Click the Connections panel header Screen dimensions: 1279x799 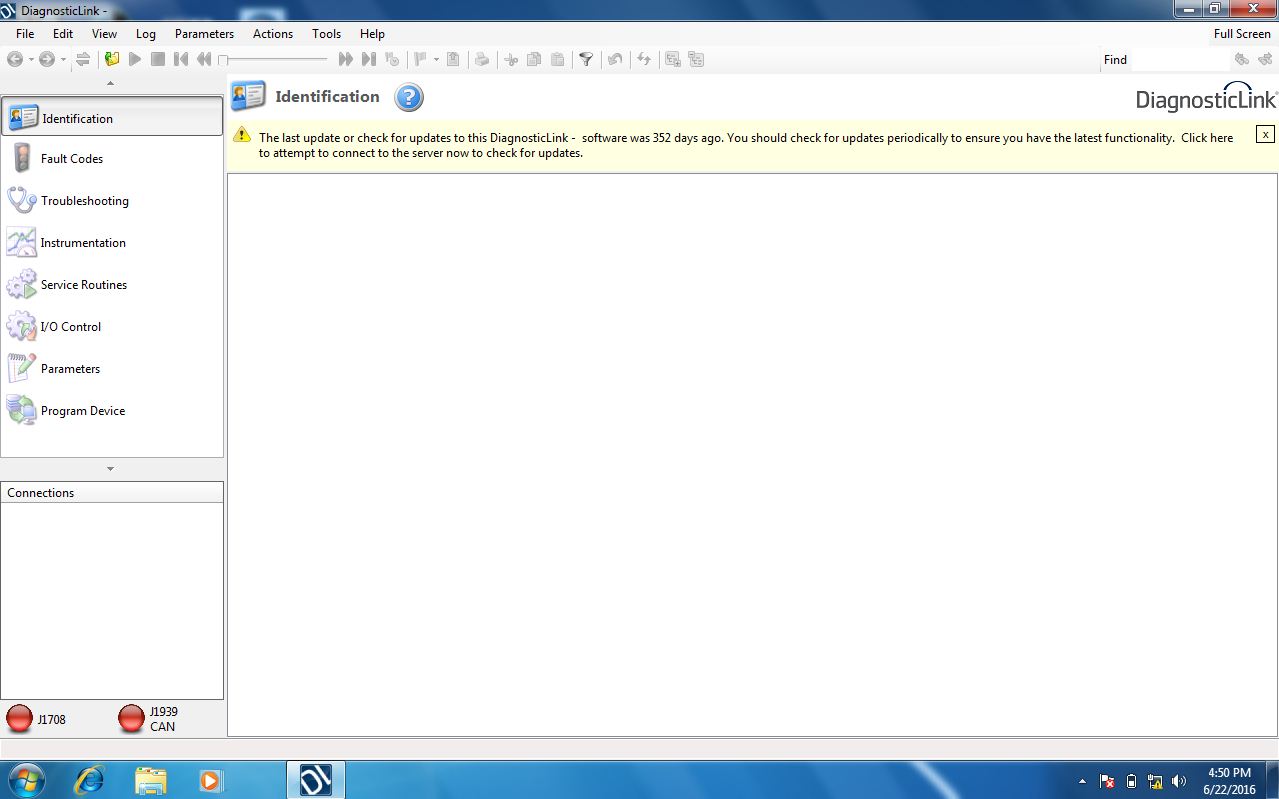point(112,492)
